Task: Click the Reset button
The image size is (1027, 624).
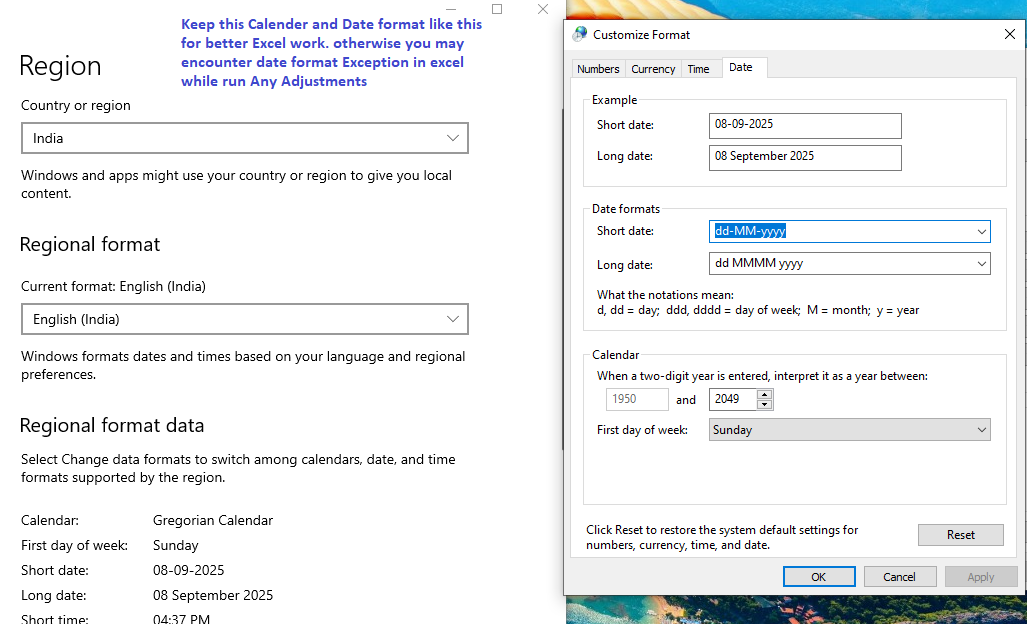Action: pos(960,535)
